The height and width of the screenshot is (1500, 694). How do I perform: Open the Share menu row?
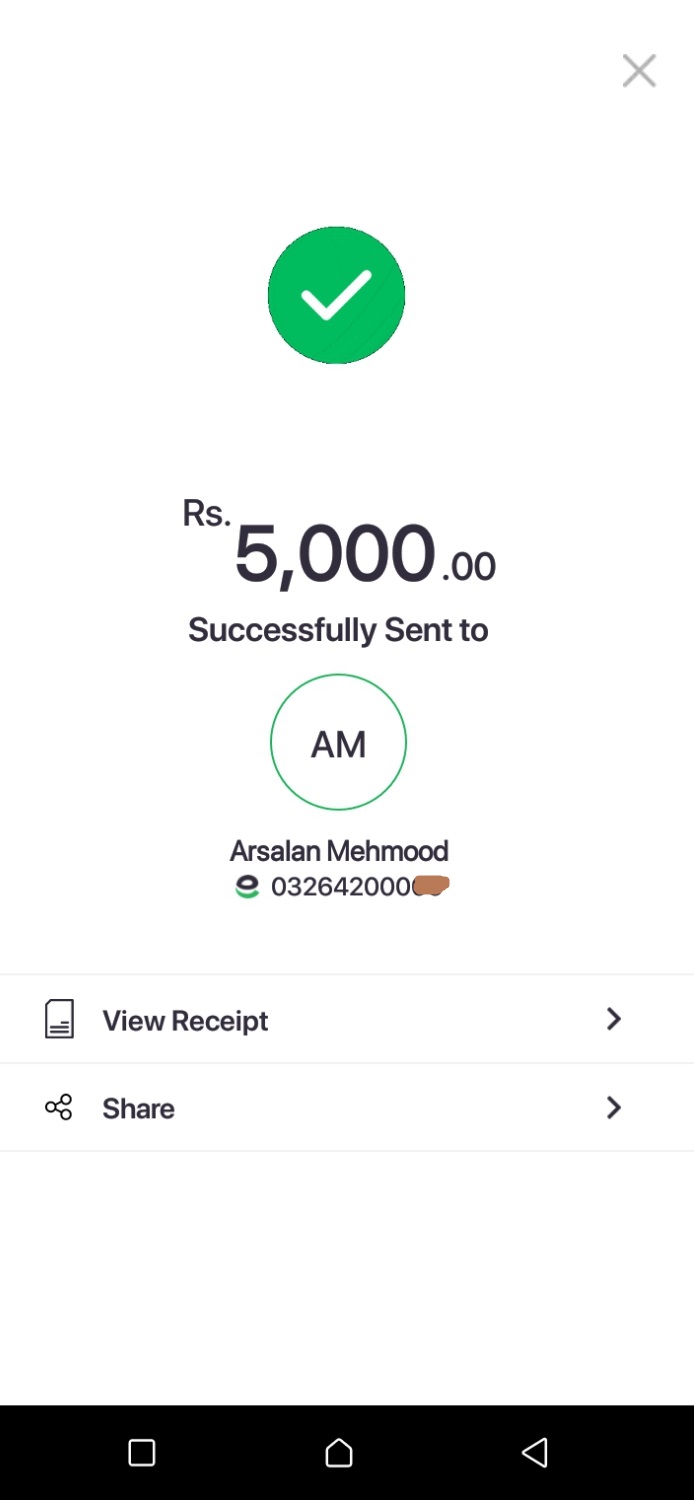347,1107
